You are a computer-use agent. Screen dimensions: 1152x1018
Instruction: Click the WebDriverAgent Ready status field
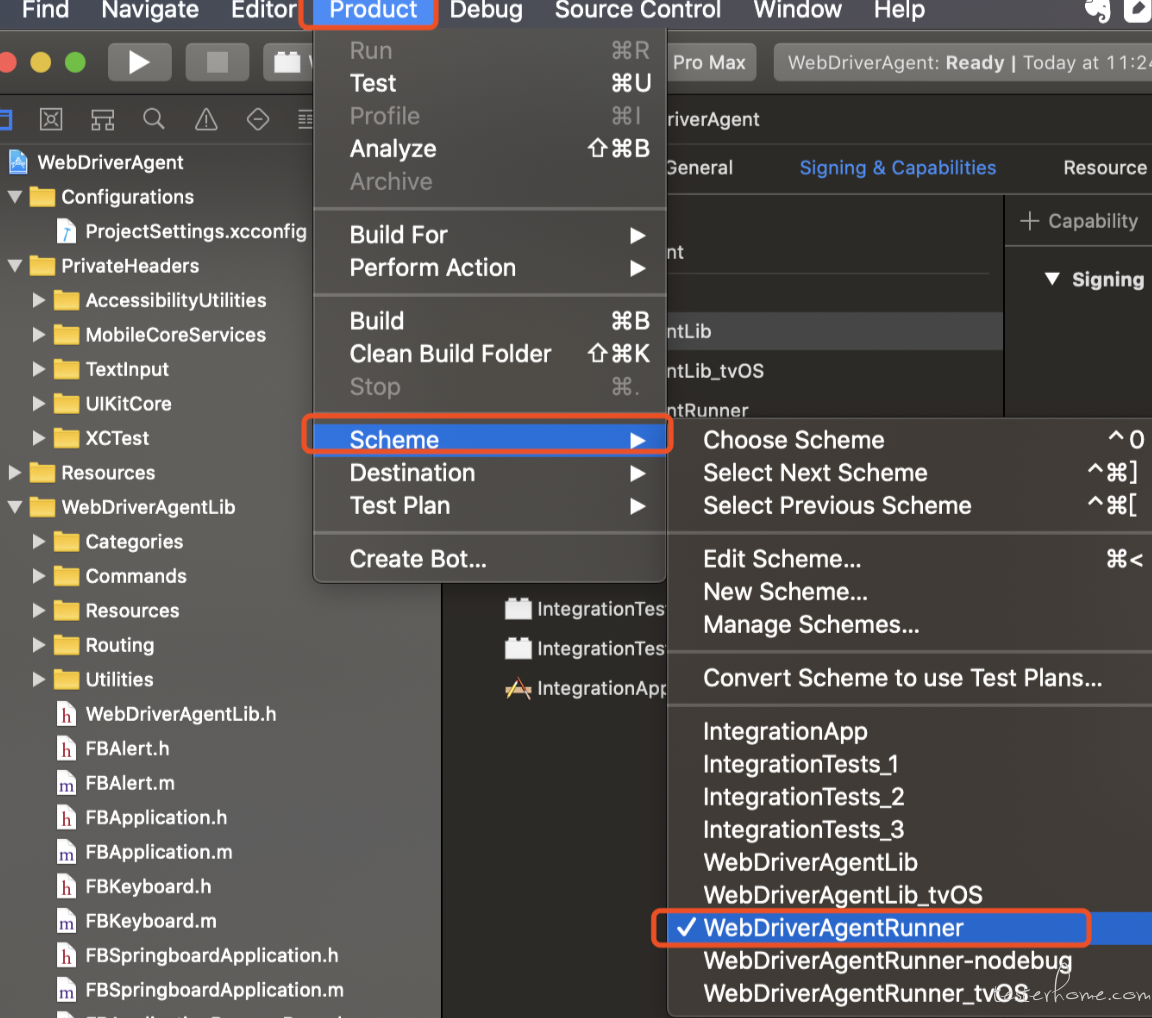coord(963,62)
